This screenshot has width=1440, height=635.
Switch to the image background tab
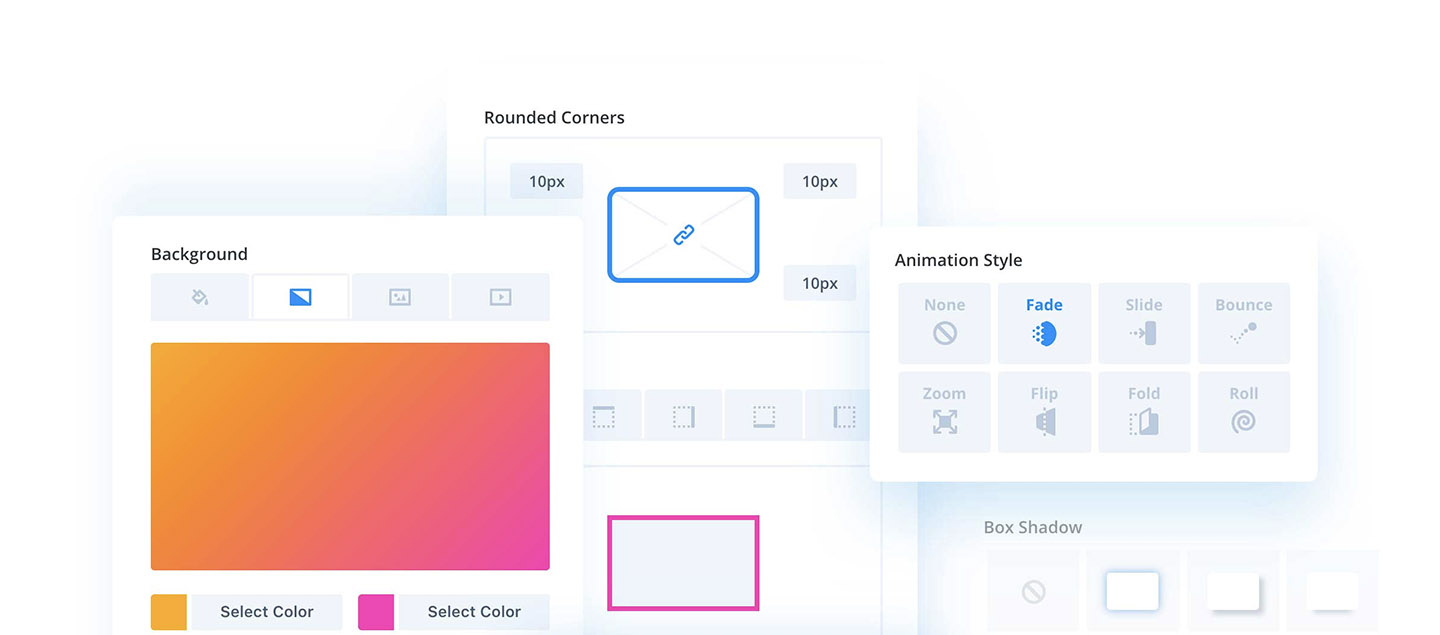point(400,297)
